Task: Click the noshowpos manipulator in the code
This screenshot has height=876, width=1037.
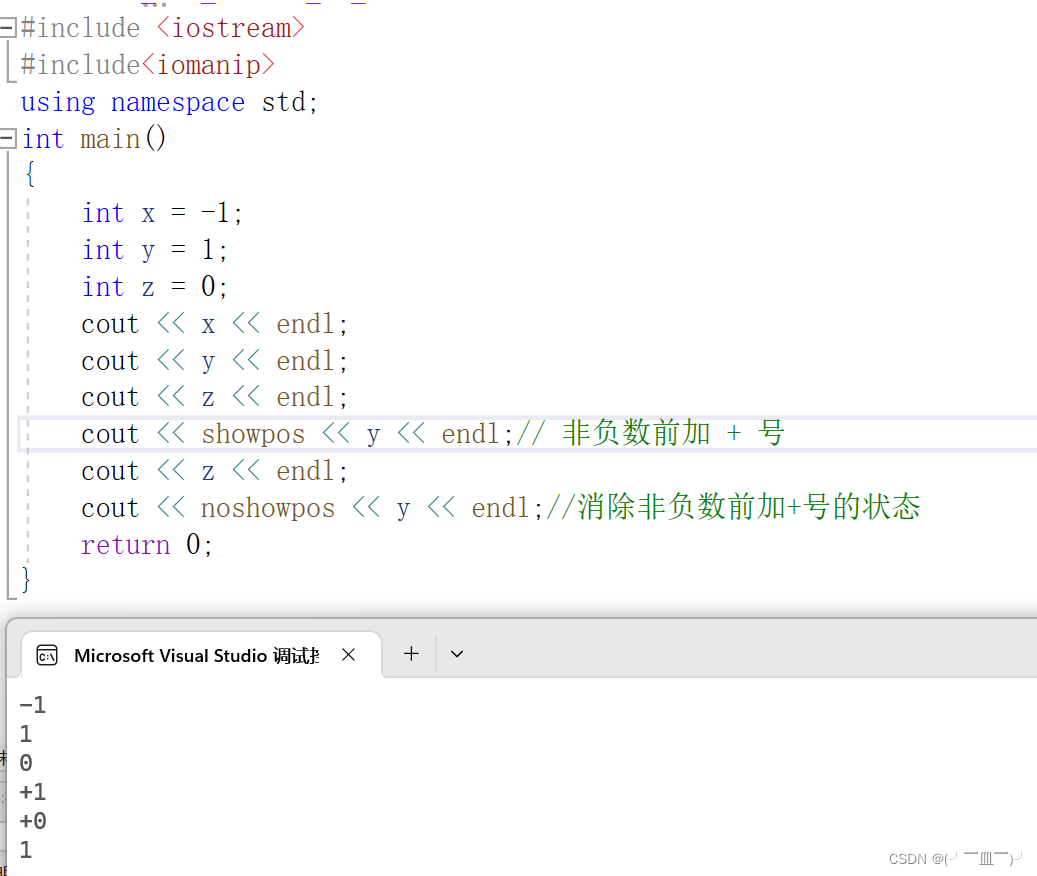Action: (268, 507)
